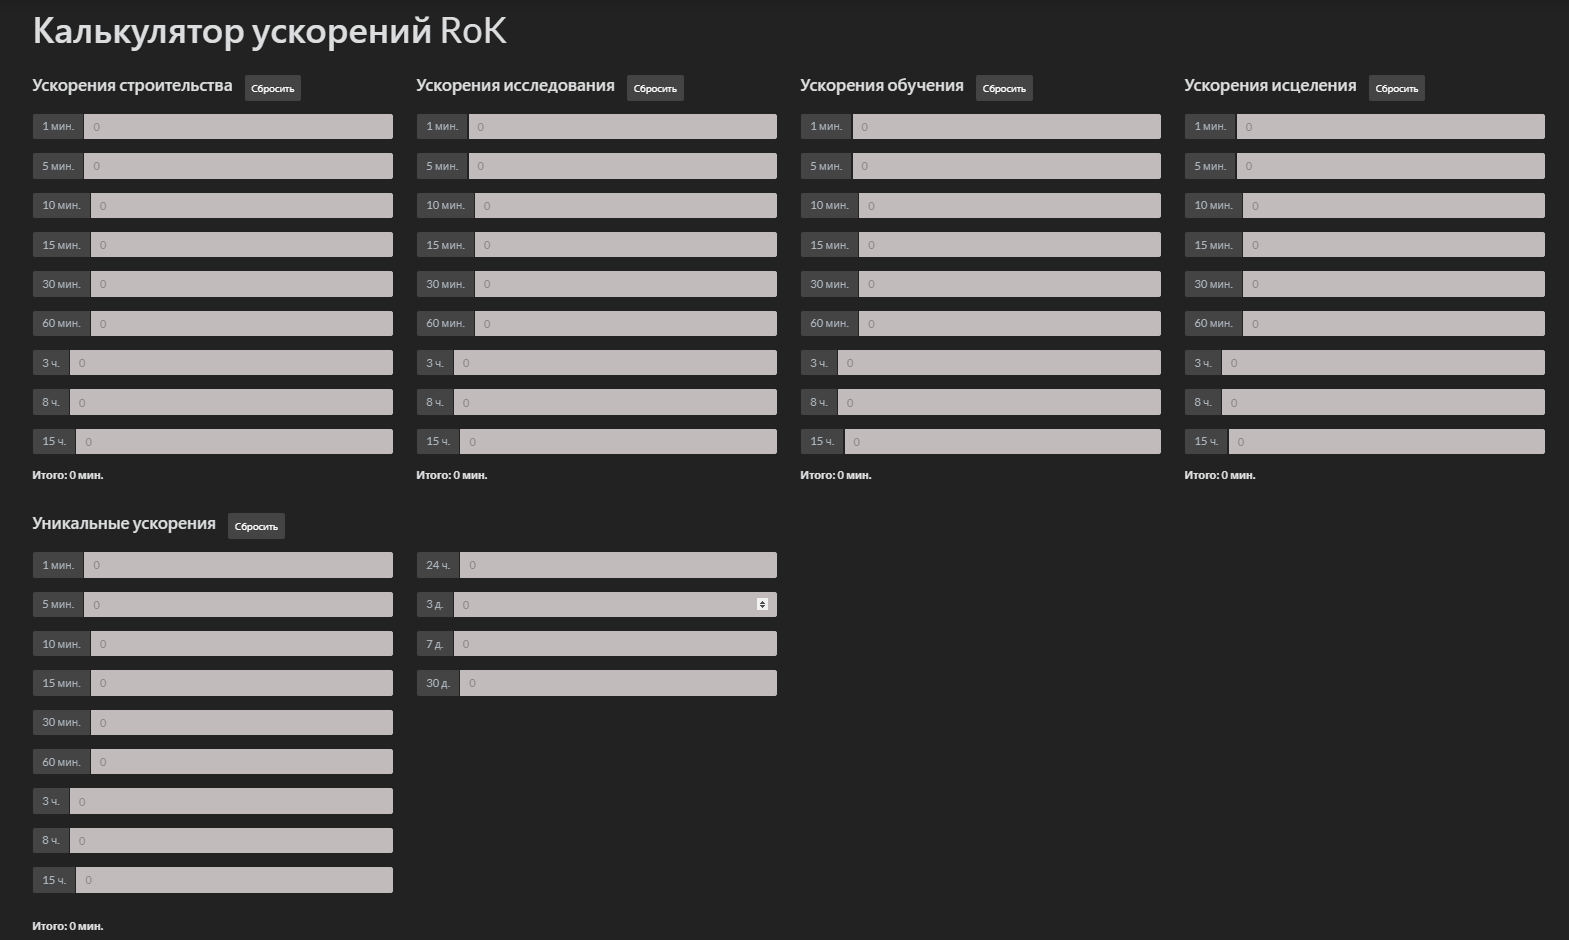Image resolution: width=1569 pixels, height=940 pixels.
Task: Select the 8 ч. research speedup input
Action: tap(615, 402)
